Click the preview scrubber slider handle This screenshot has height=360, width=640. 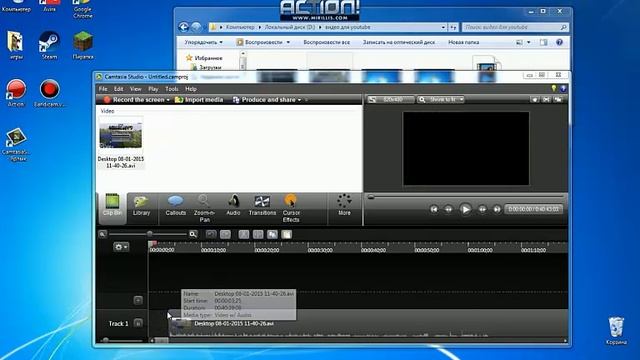[x=371, y=197]
